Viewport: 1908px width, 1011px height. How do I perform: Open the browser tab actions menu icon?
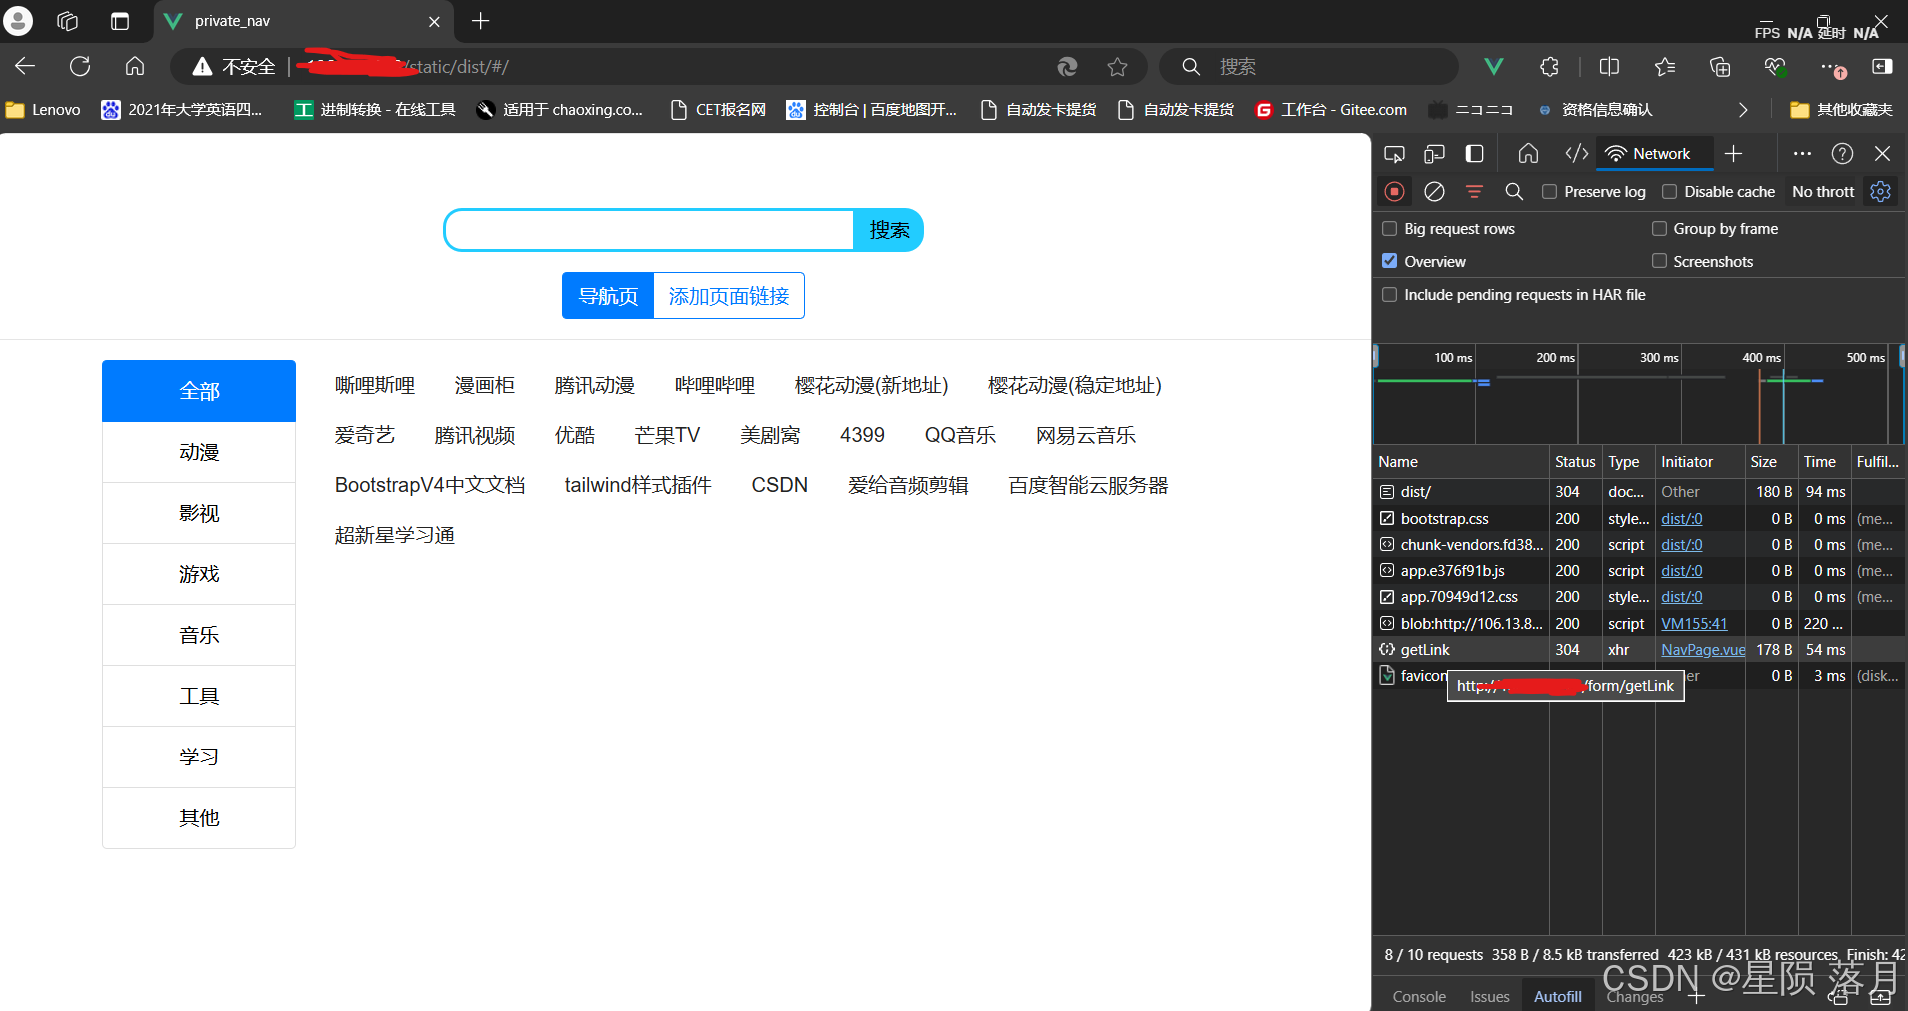[120, 21]
